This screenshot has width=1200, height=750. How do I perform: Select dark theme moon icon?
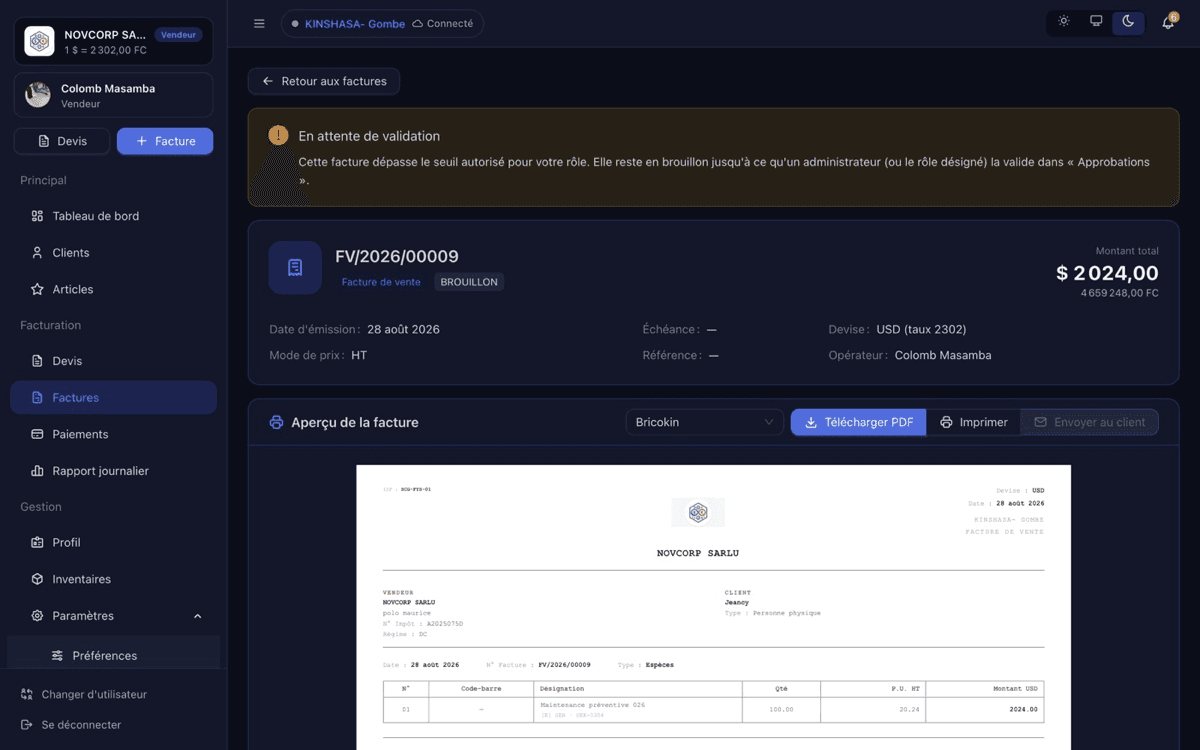[1128, 21]
